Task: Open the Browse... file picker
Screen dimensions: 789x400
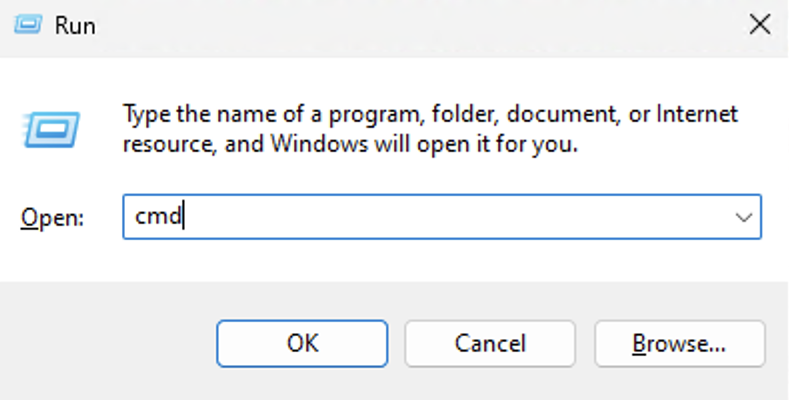Action: [x=679, y=344]
